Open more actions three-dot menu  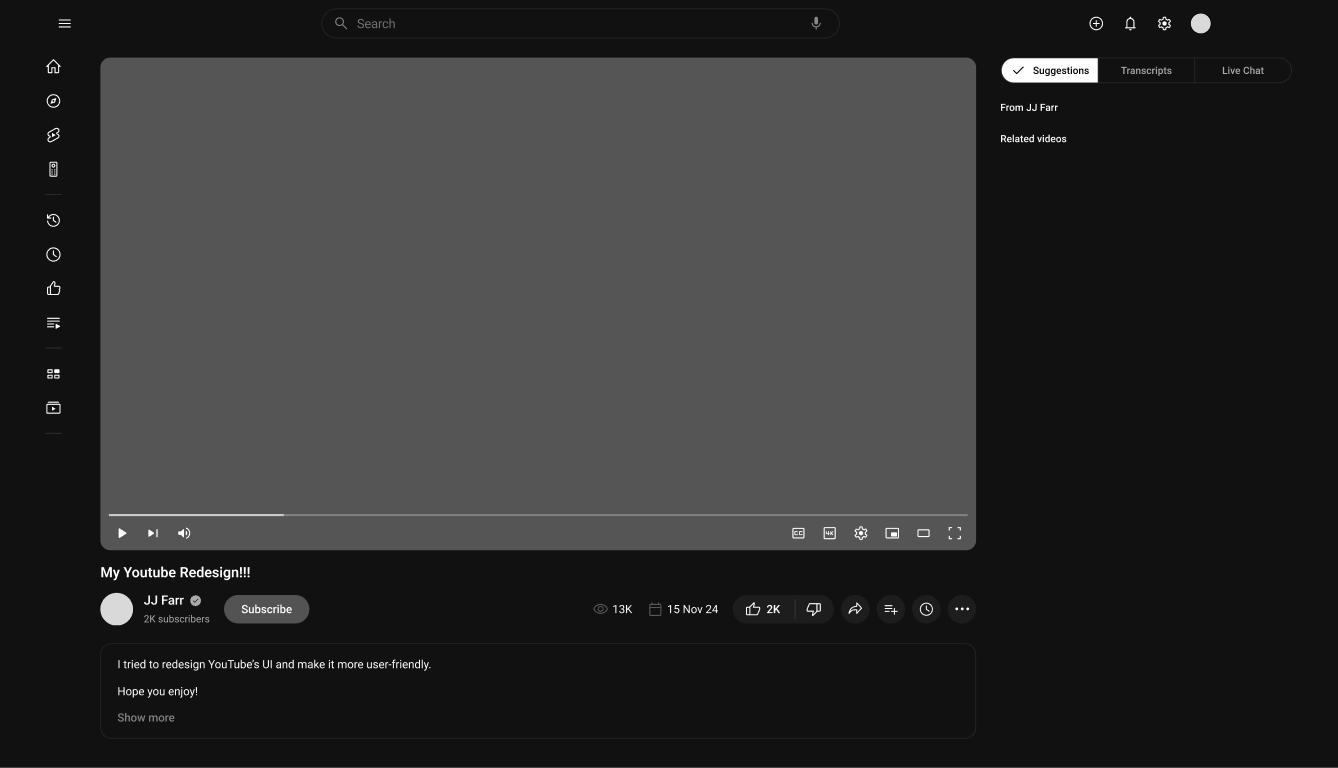tap(962, 609)
